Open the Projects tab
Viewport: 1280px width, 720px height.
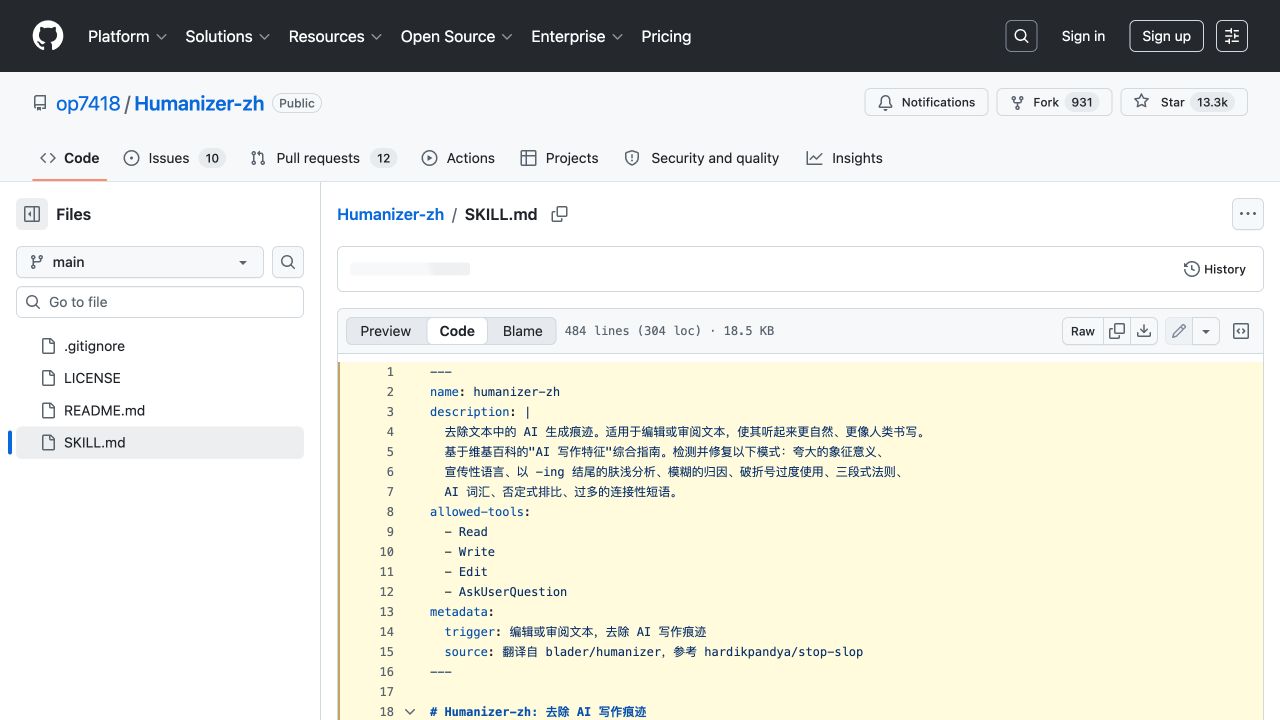pos(560,158)
